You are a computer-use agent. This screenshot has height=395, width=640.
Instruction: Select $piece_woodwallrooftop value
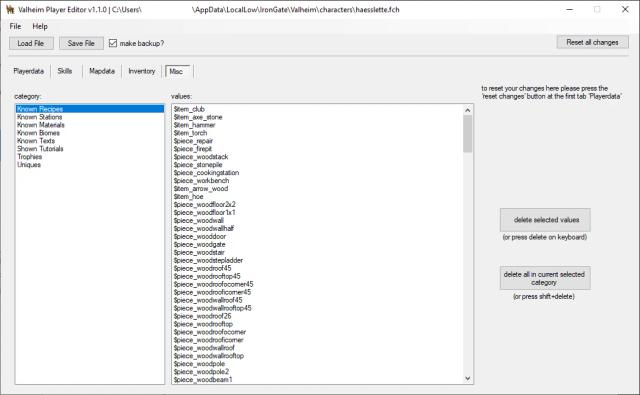click(317, 356)
